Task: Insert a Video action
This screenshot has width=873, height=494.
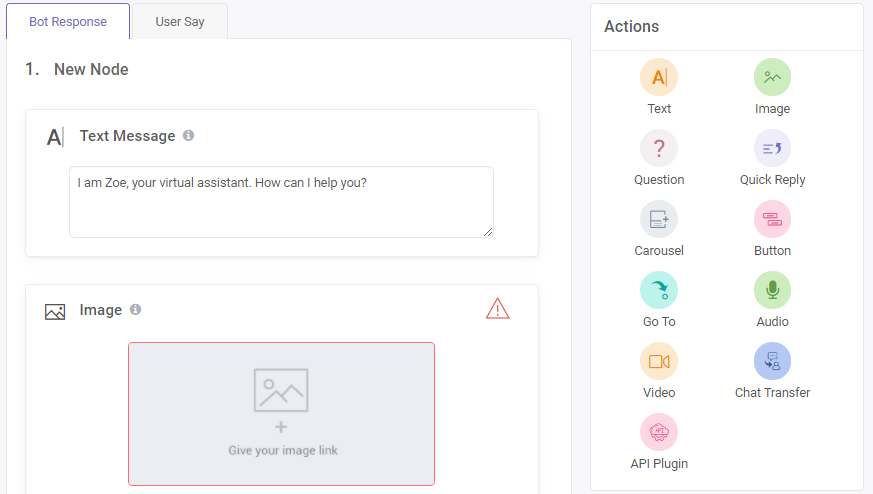Action: pyautogui.click(x=659, y=362)
